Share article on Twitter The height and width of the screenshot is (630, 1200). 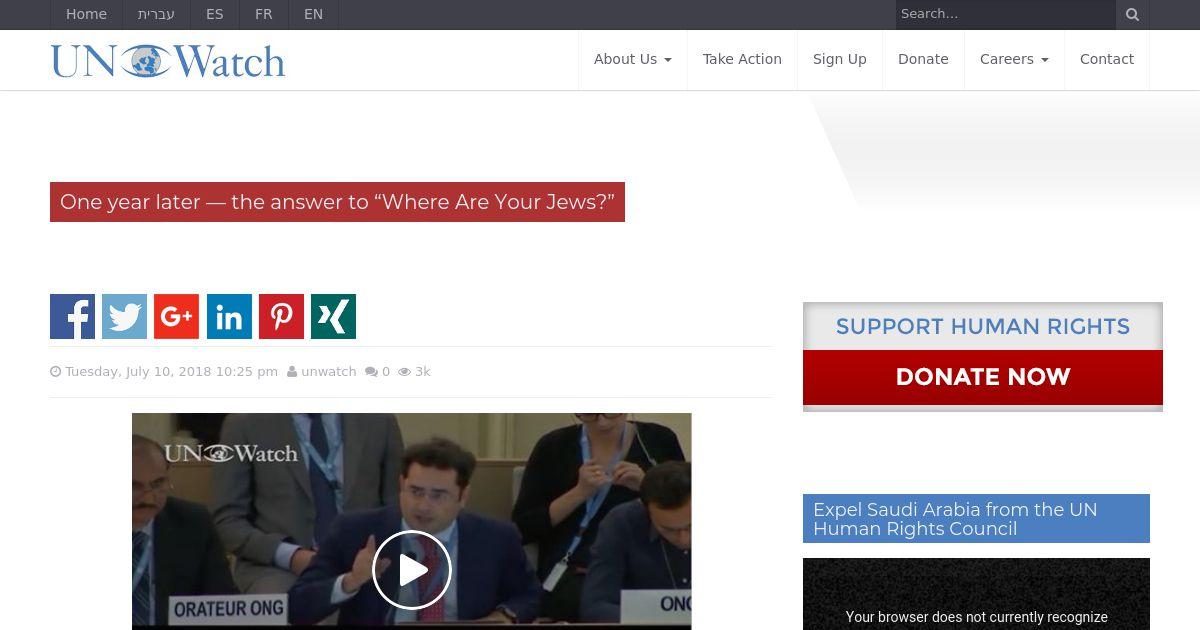click(x=124, y=316)
